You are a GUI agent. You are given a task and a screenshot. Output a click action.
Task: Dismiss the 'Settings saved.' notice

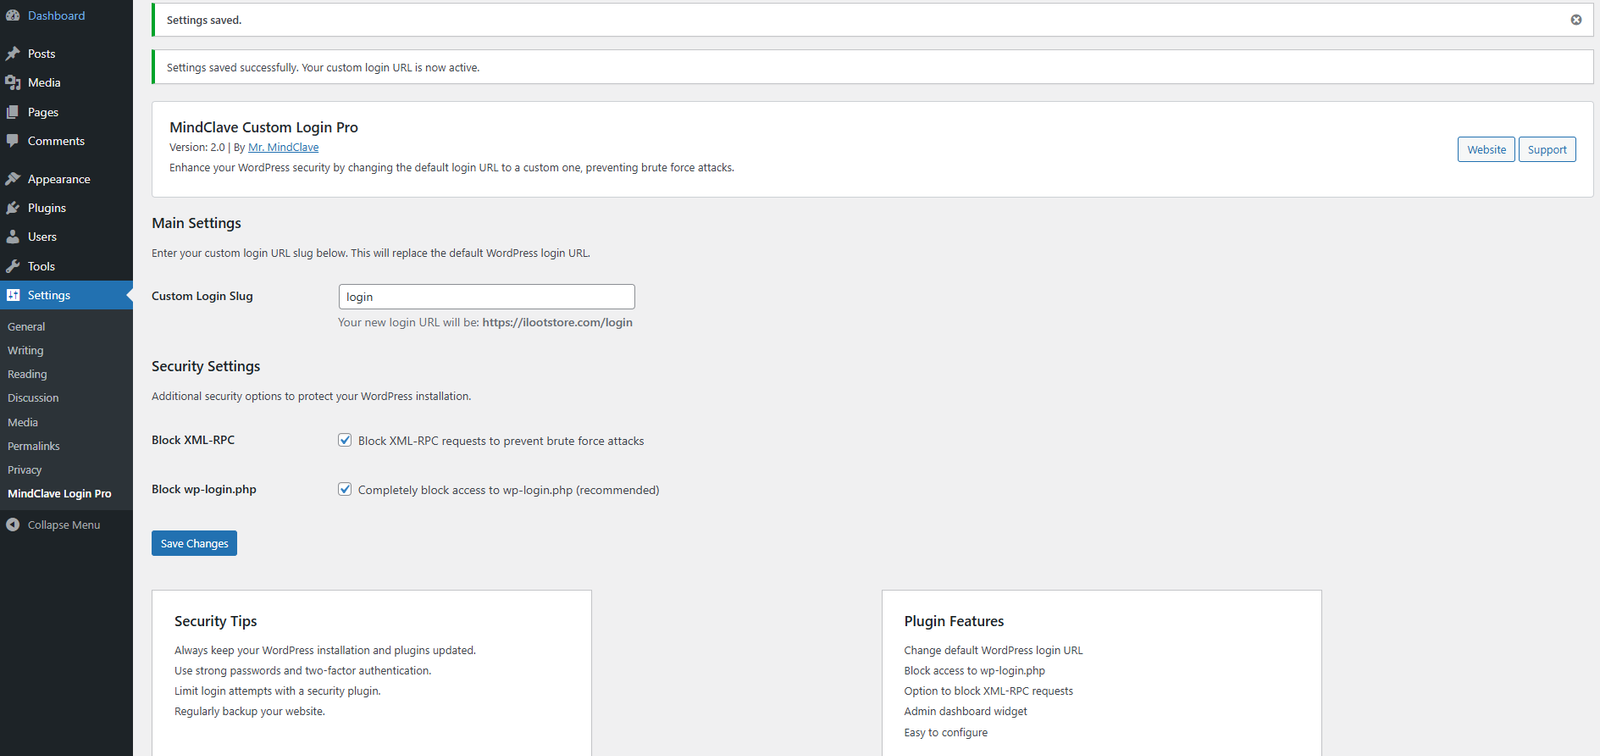1576,20
